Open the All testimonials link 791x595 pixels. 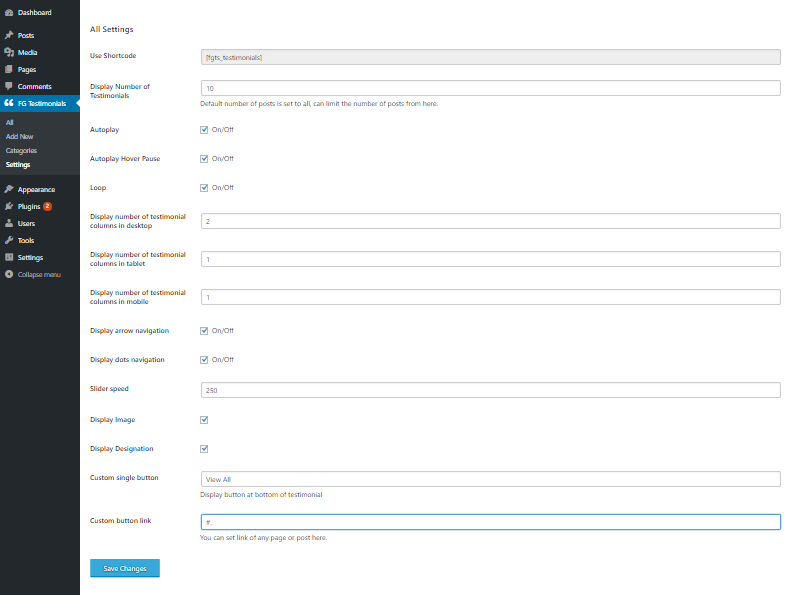point(9,122)
